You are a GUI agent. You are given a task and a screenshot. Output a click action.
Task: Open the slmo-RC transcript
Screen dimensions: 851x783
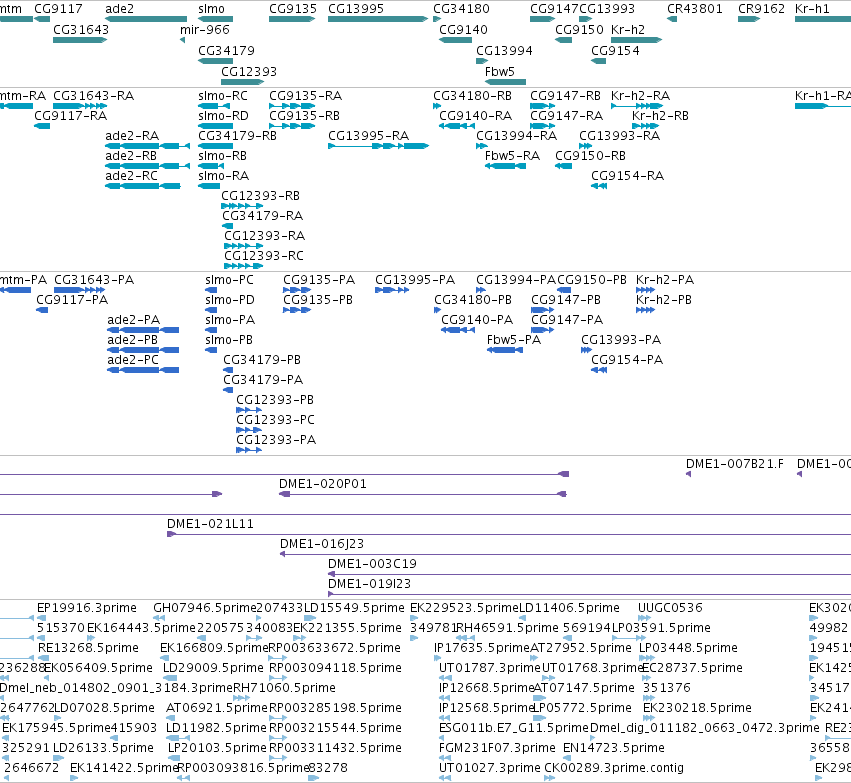tap(214, 106)
